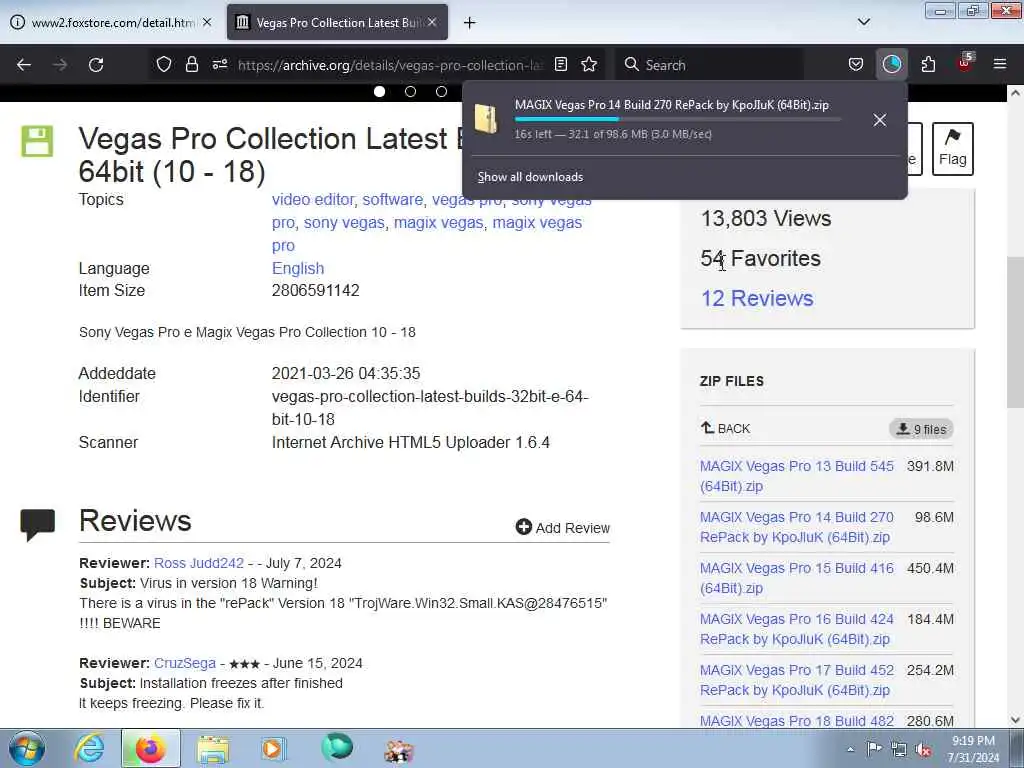List all tabs dropdown arrow
Viewport: 1024px width, 768px height.
pyautogui.click(x=863, y=22)
